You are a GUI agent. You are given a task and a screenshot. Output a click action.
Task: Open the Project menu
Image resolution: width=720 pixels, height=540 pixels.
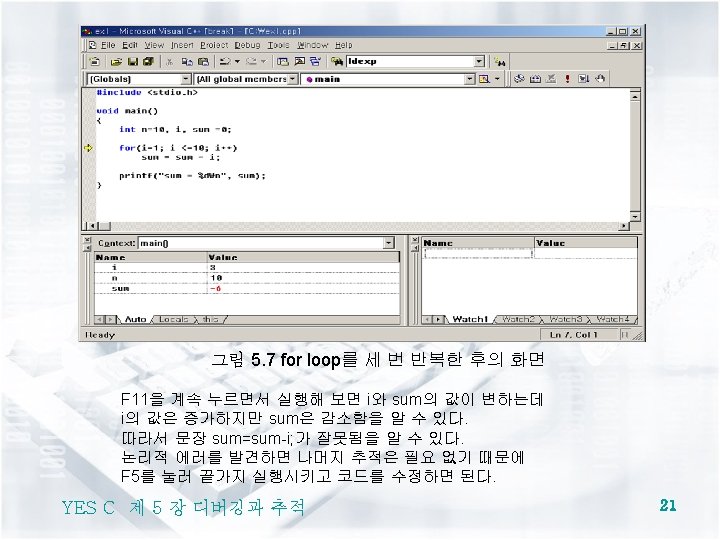(x=214, y=45)
